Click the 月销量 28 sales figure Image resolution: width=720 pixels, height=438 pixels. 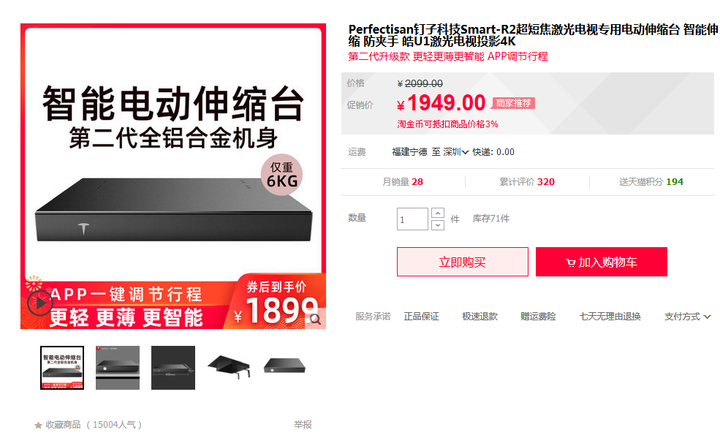click(403, 182)
